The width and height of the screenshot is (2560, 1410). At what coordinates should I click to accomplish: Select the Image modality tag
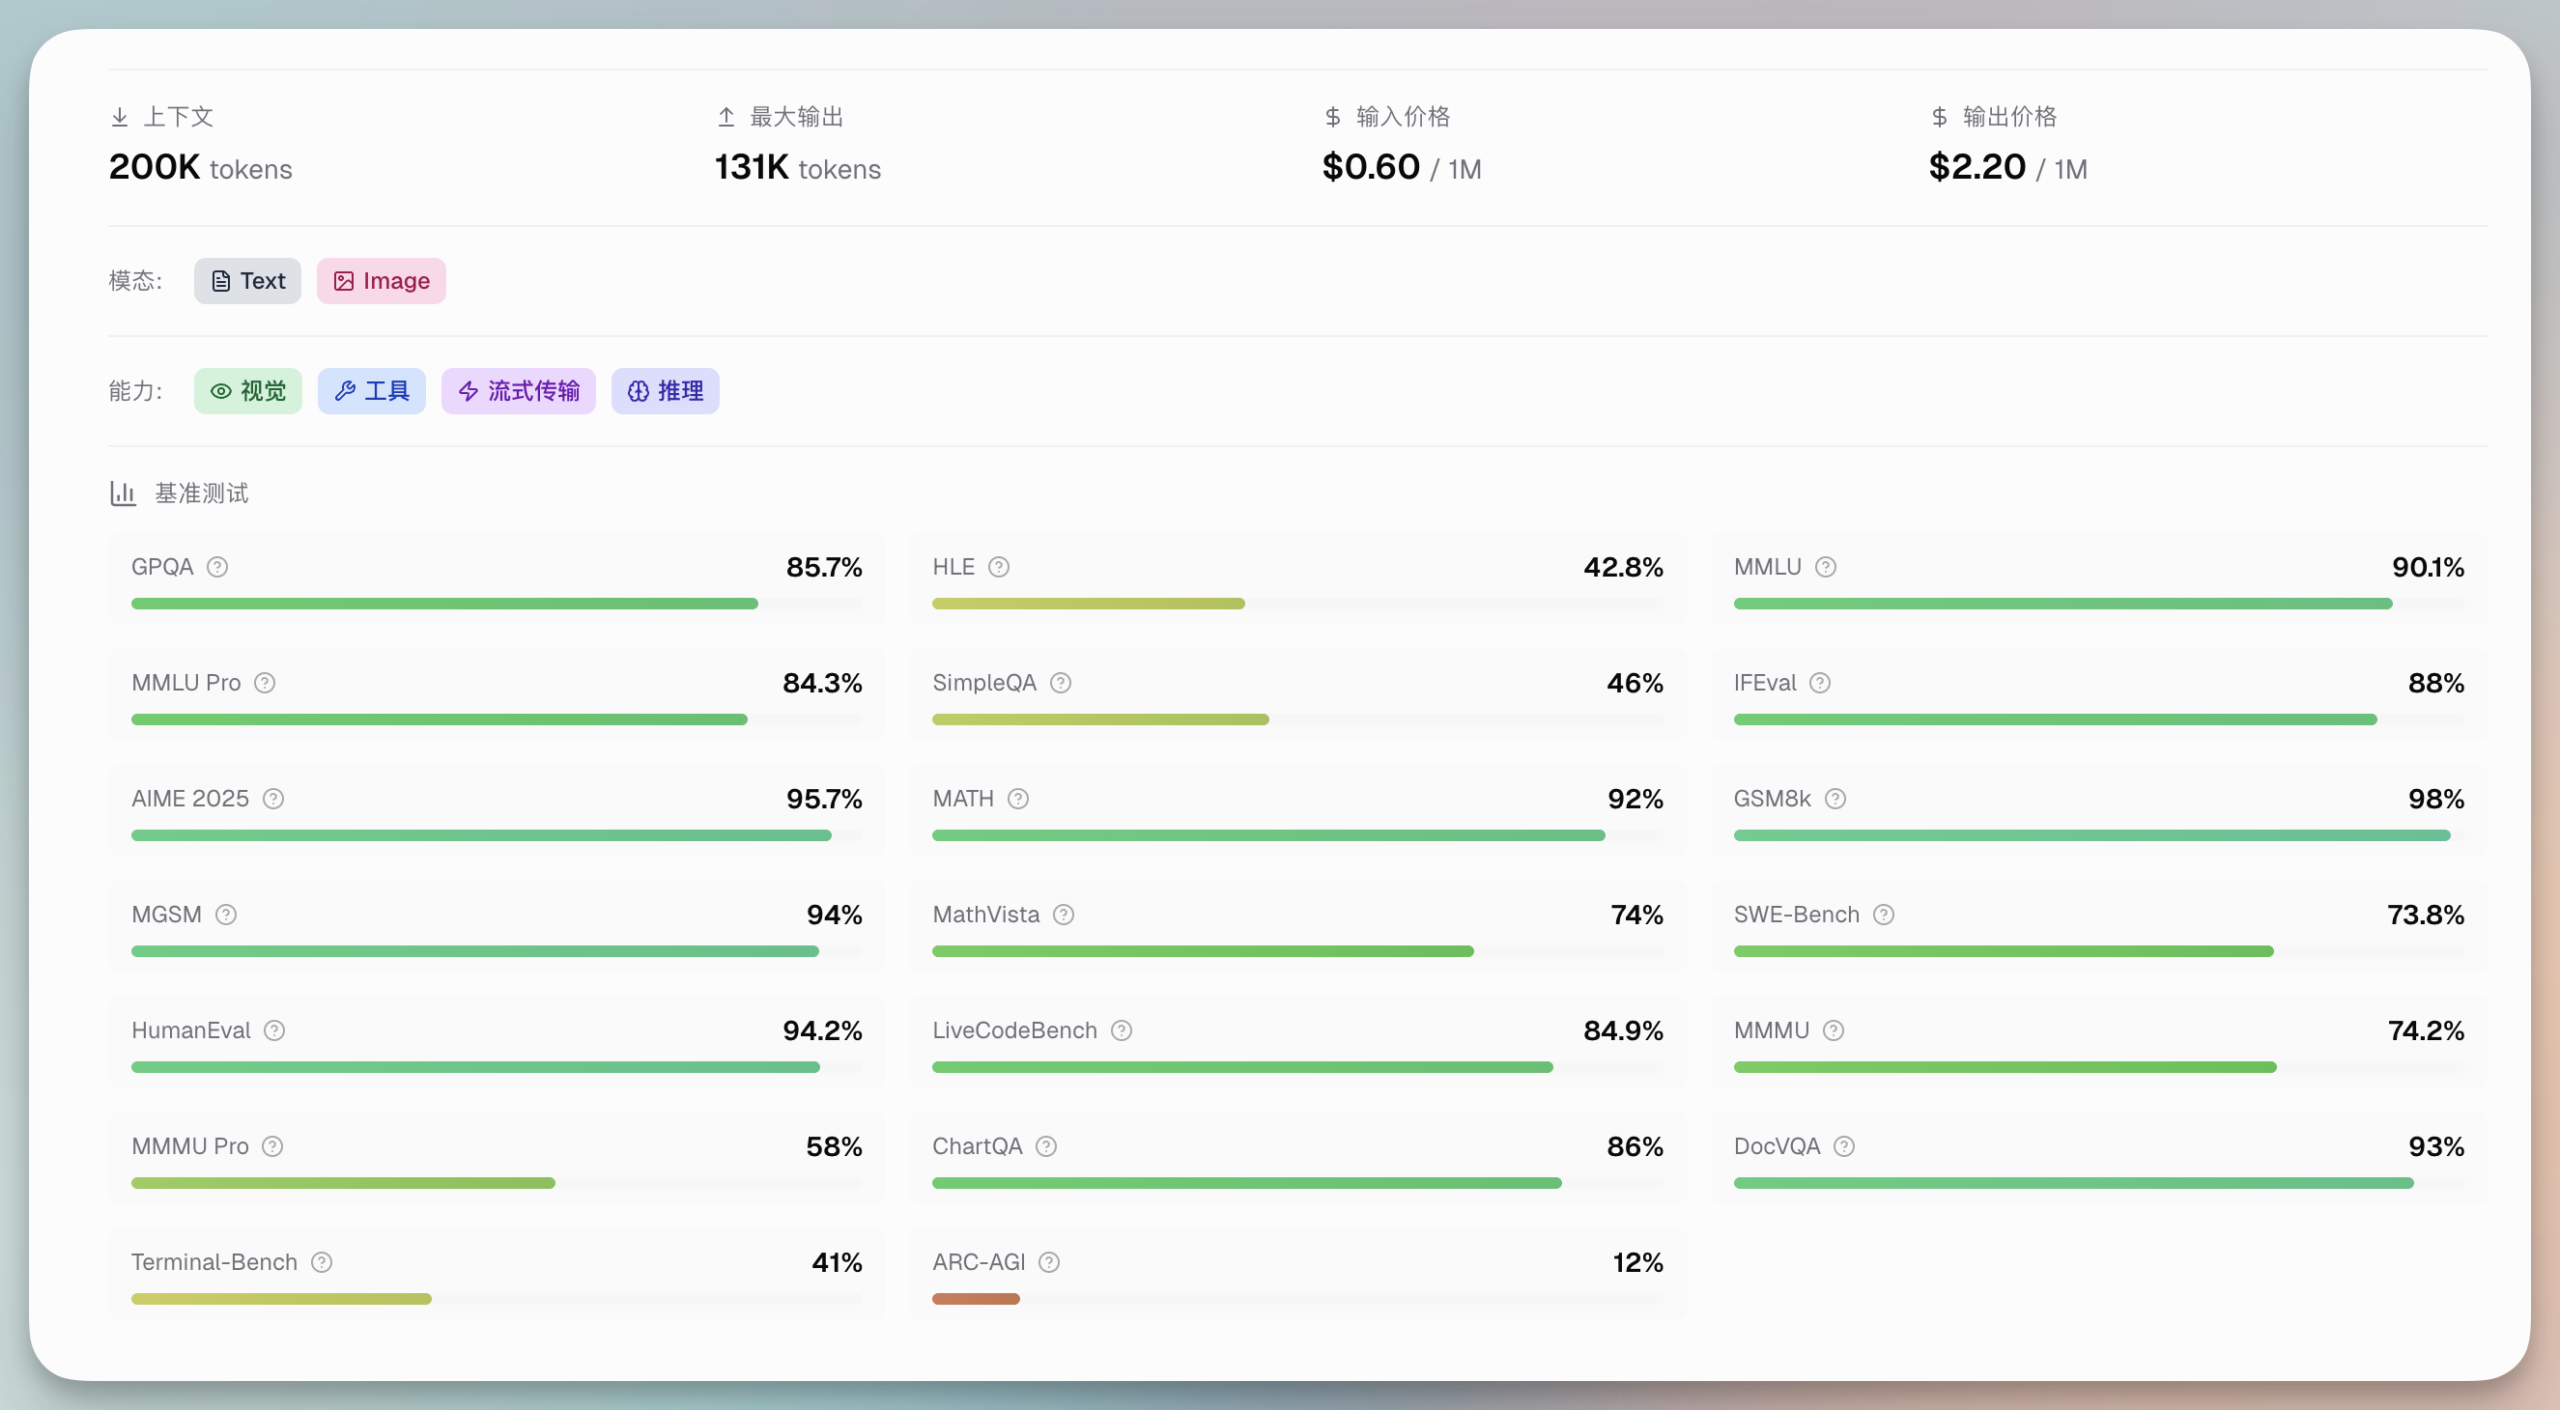click(381, 281)
